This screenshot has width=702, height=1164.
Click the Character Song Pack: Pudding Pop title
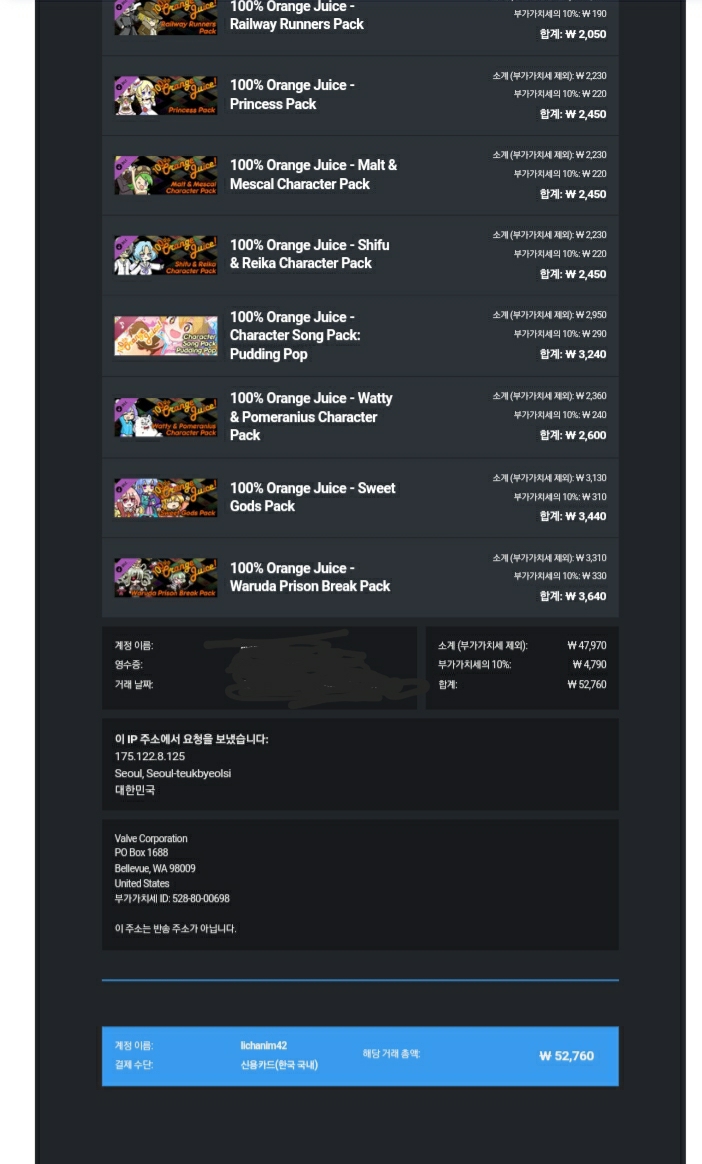click(x=295, y=335)
